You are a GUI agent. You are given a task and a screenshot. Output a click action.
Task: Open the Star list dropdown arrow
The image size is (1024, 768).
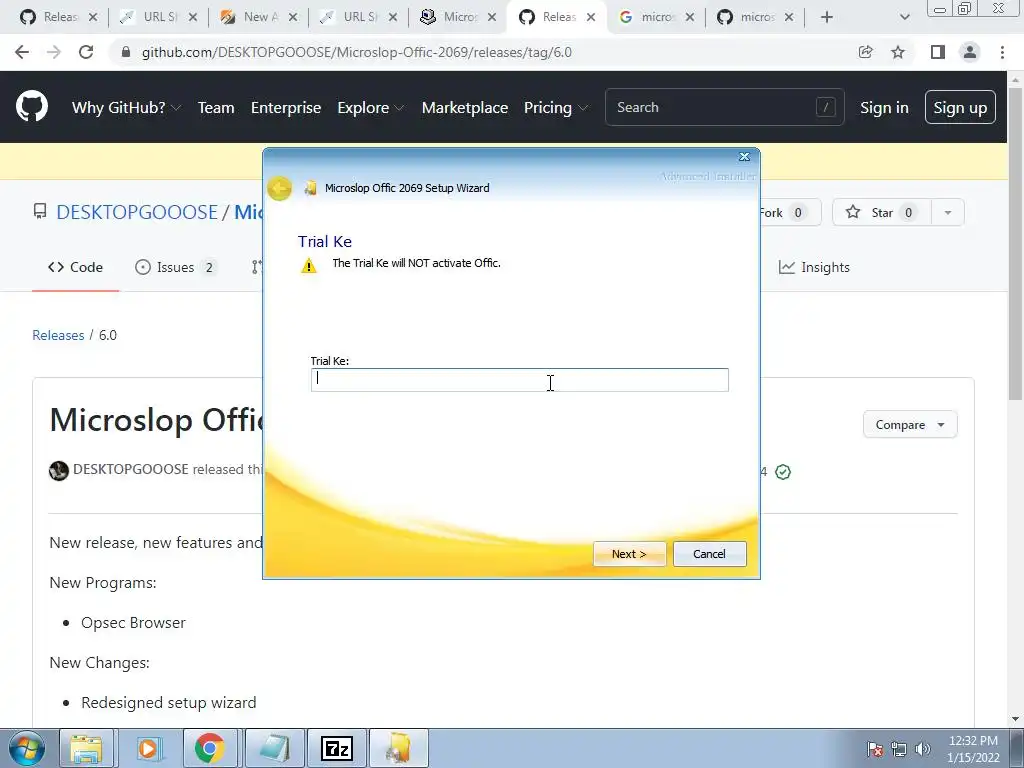pyautogui.click(x=948, y=212)
